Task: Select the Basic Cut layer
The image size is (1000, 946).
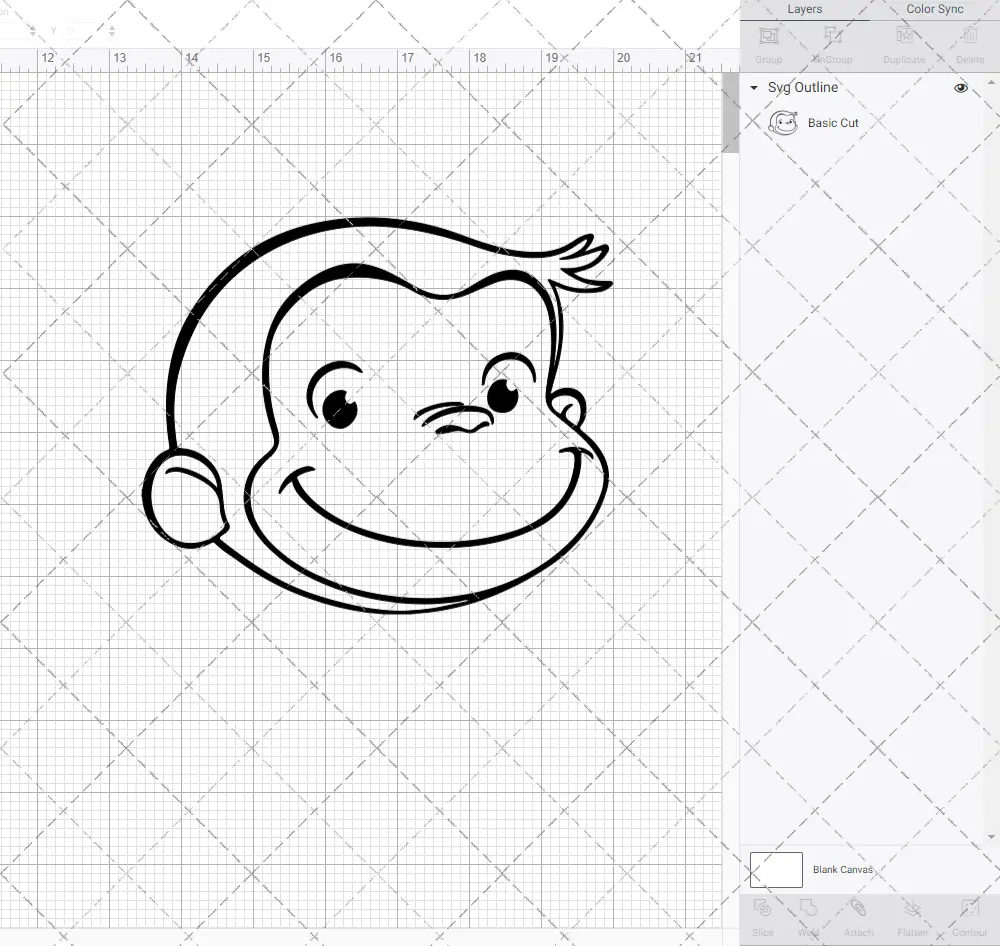Action: pyautogui.click(x=833, y=123)
